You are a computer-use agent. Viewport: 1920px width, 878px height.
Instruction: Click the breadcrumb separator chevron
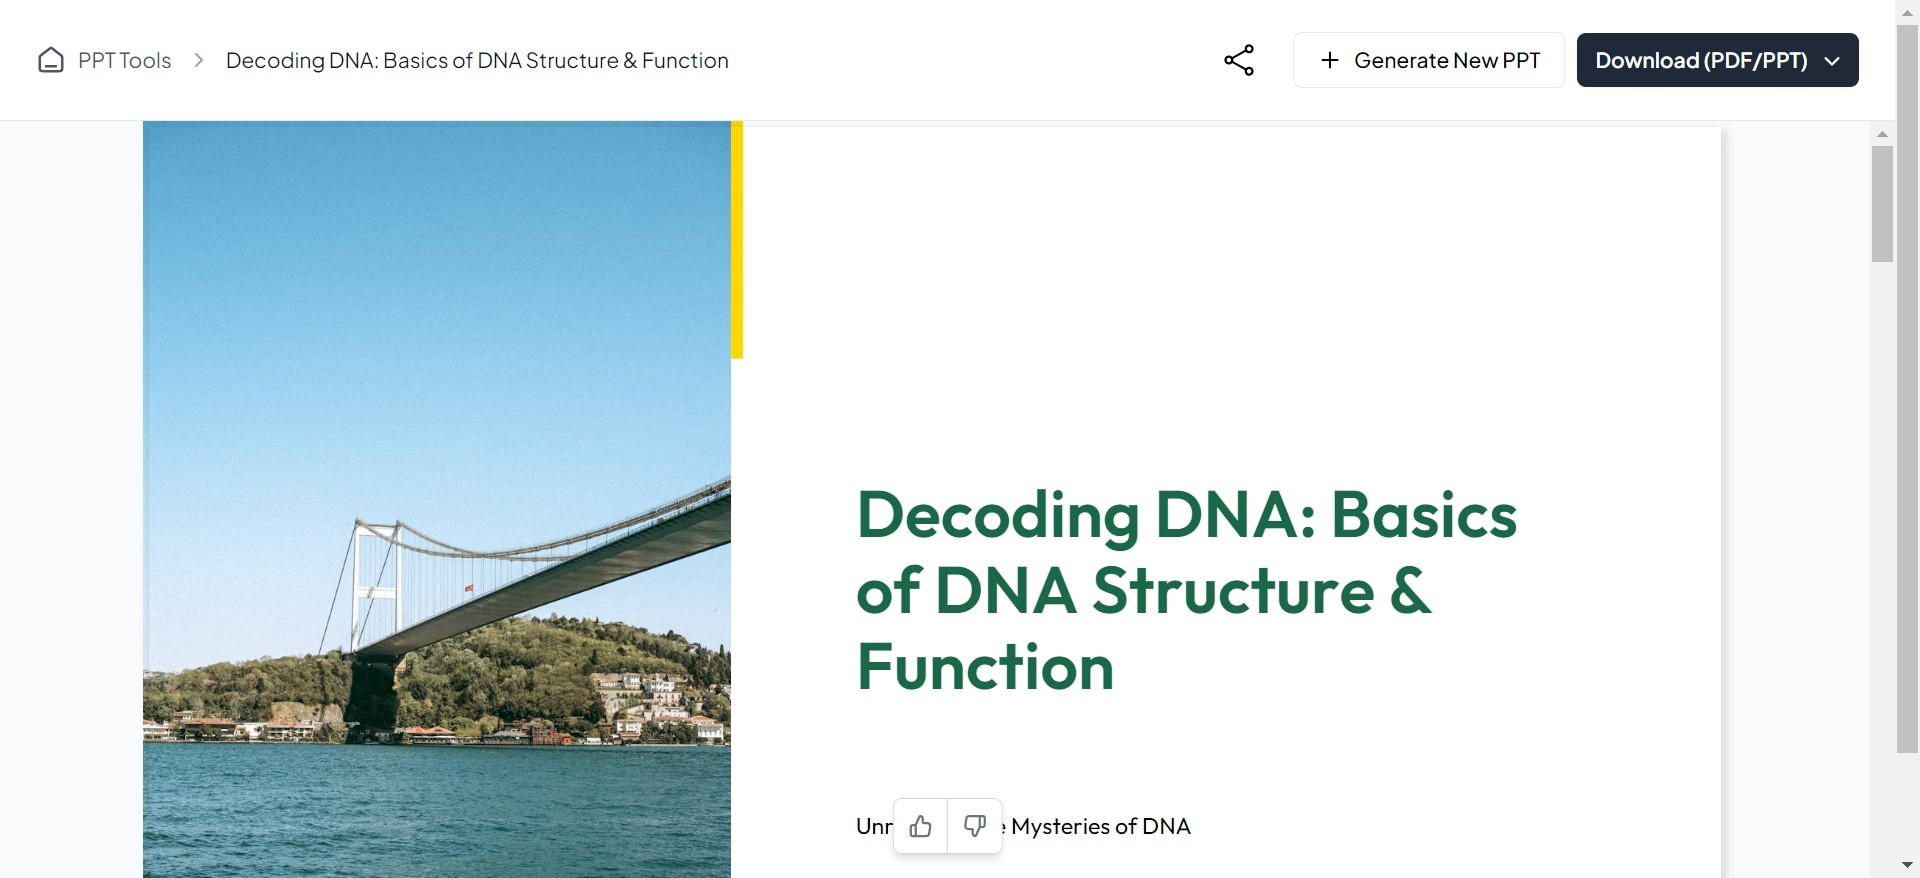coord(199,61)
